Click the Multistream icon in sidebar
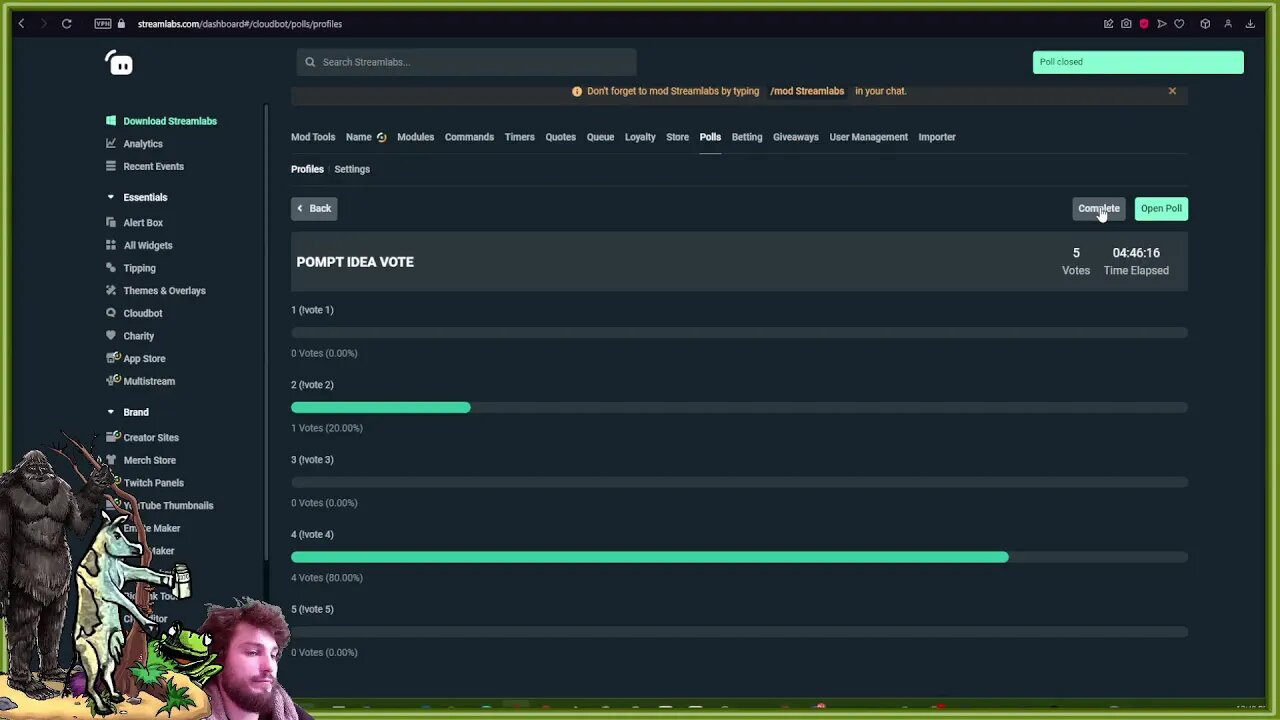 click(x=112, y=381)
